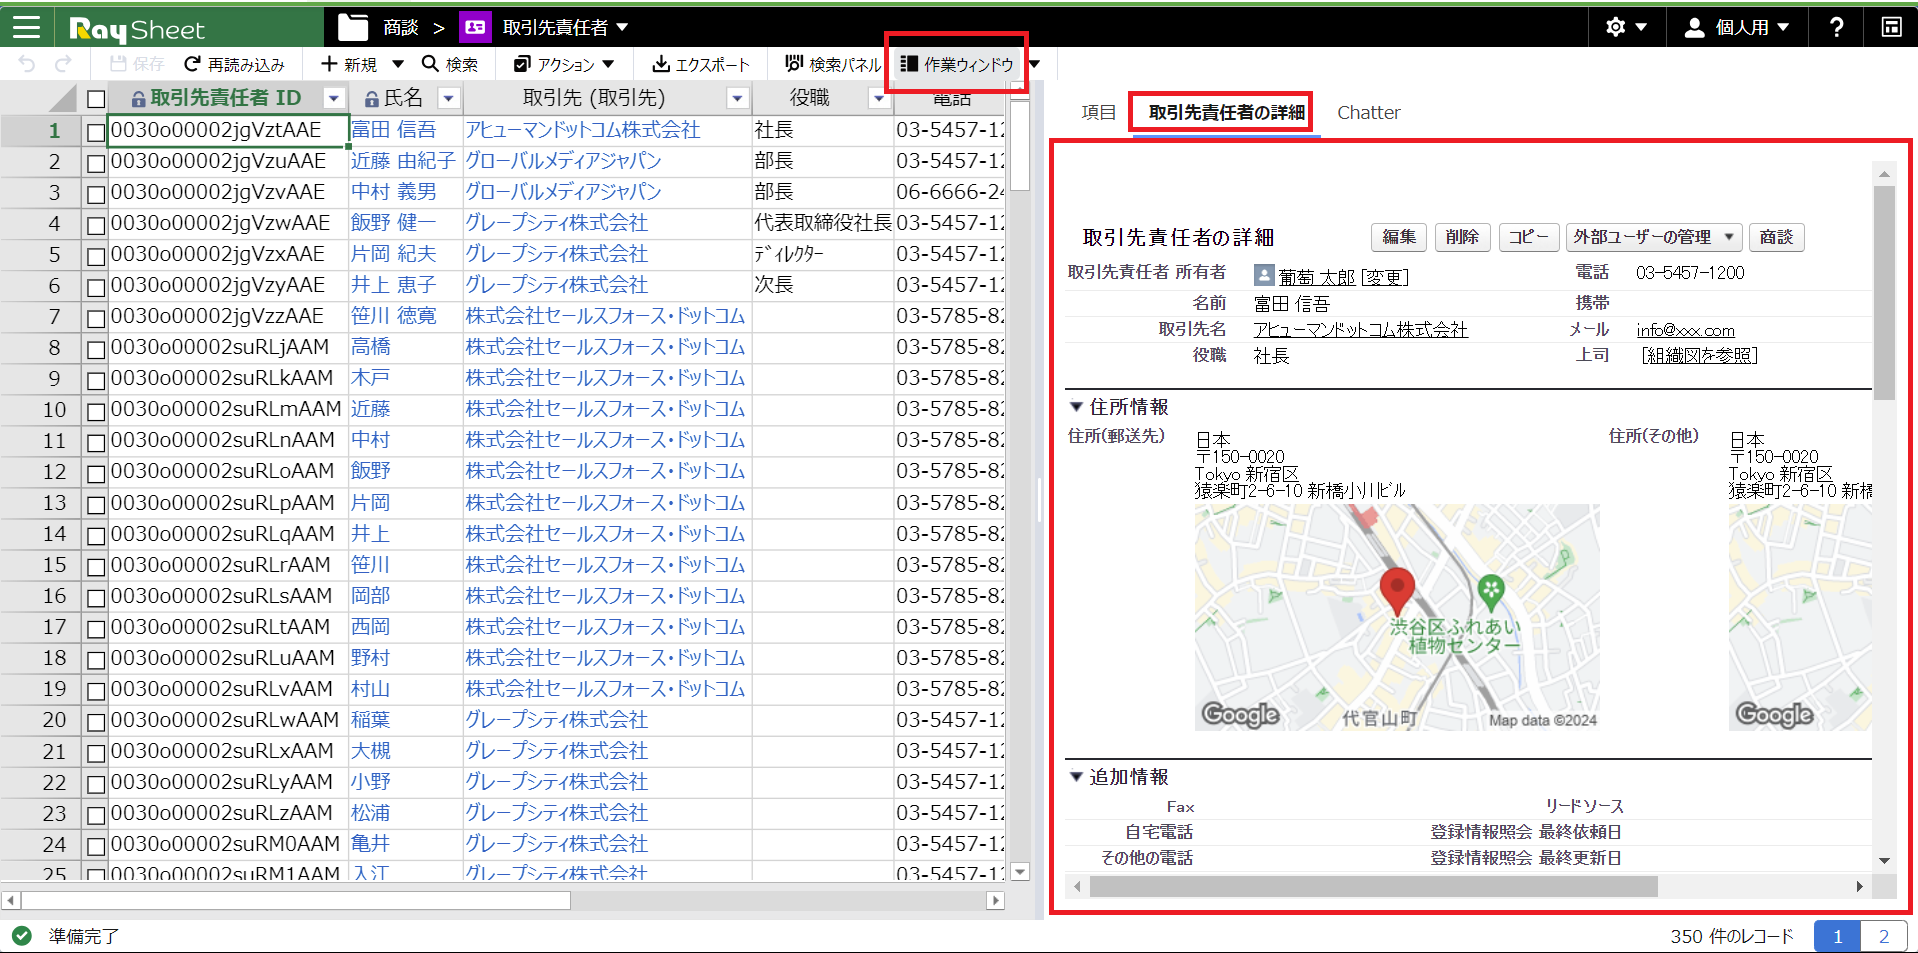Click the detail panel vertical scrollbar
The height and width of the screenshot is (953, 1918).
pyautogui.click(x=1884, y=292)
